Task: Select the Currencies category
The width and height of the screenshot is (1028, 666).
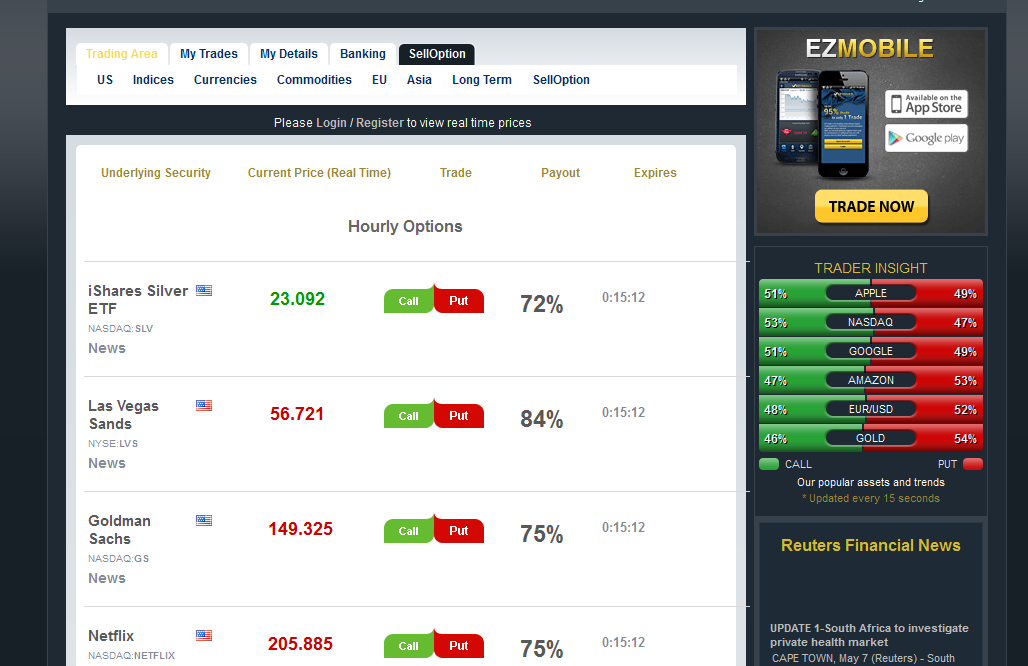Action: click(x=225, y=80)
